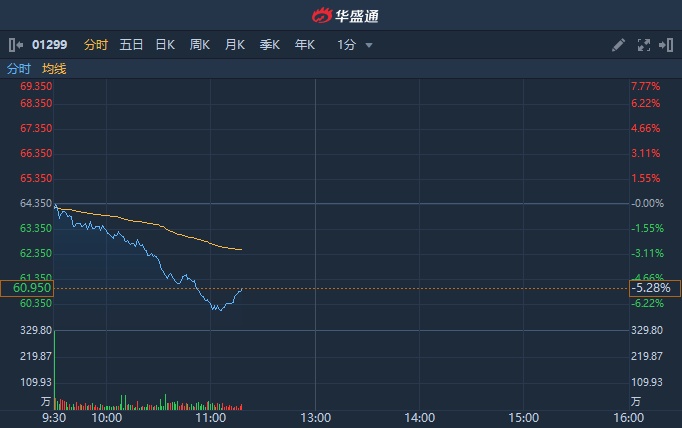Click the 华盛通 logo icon
The image size is (682, 428).
tap(322, 15)
